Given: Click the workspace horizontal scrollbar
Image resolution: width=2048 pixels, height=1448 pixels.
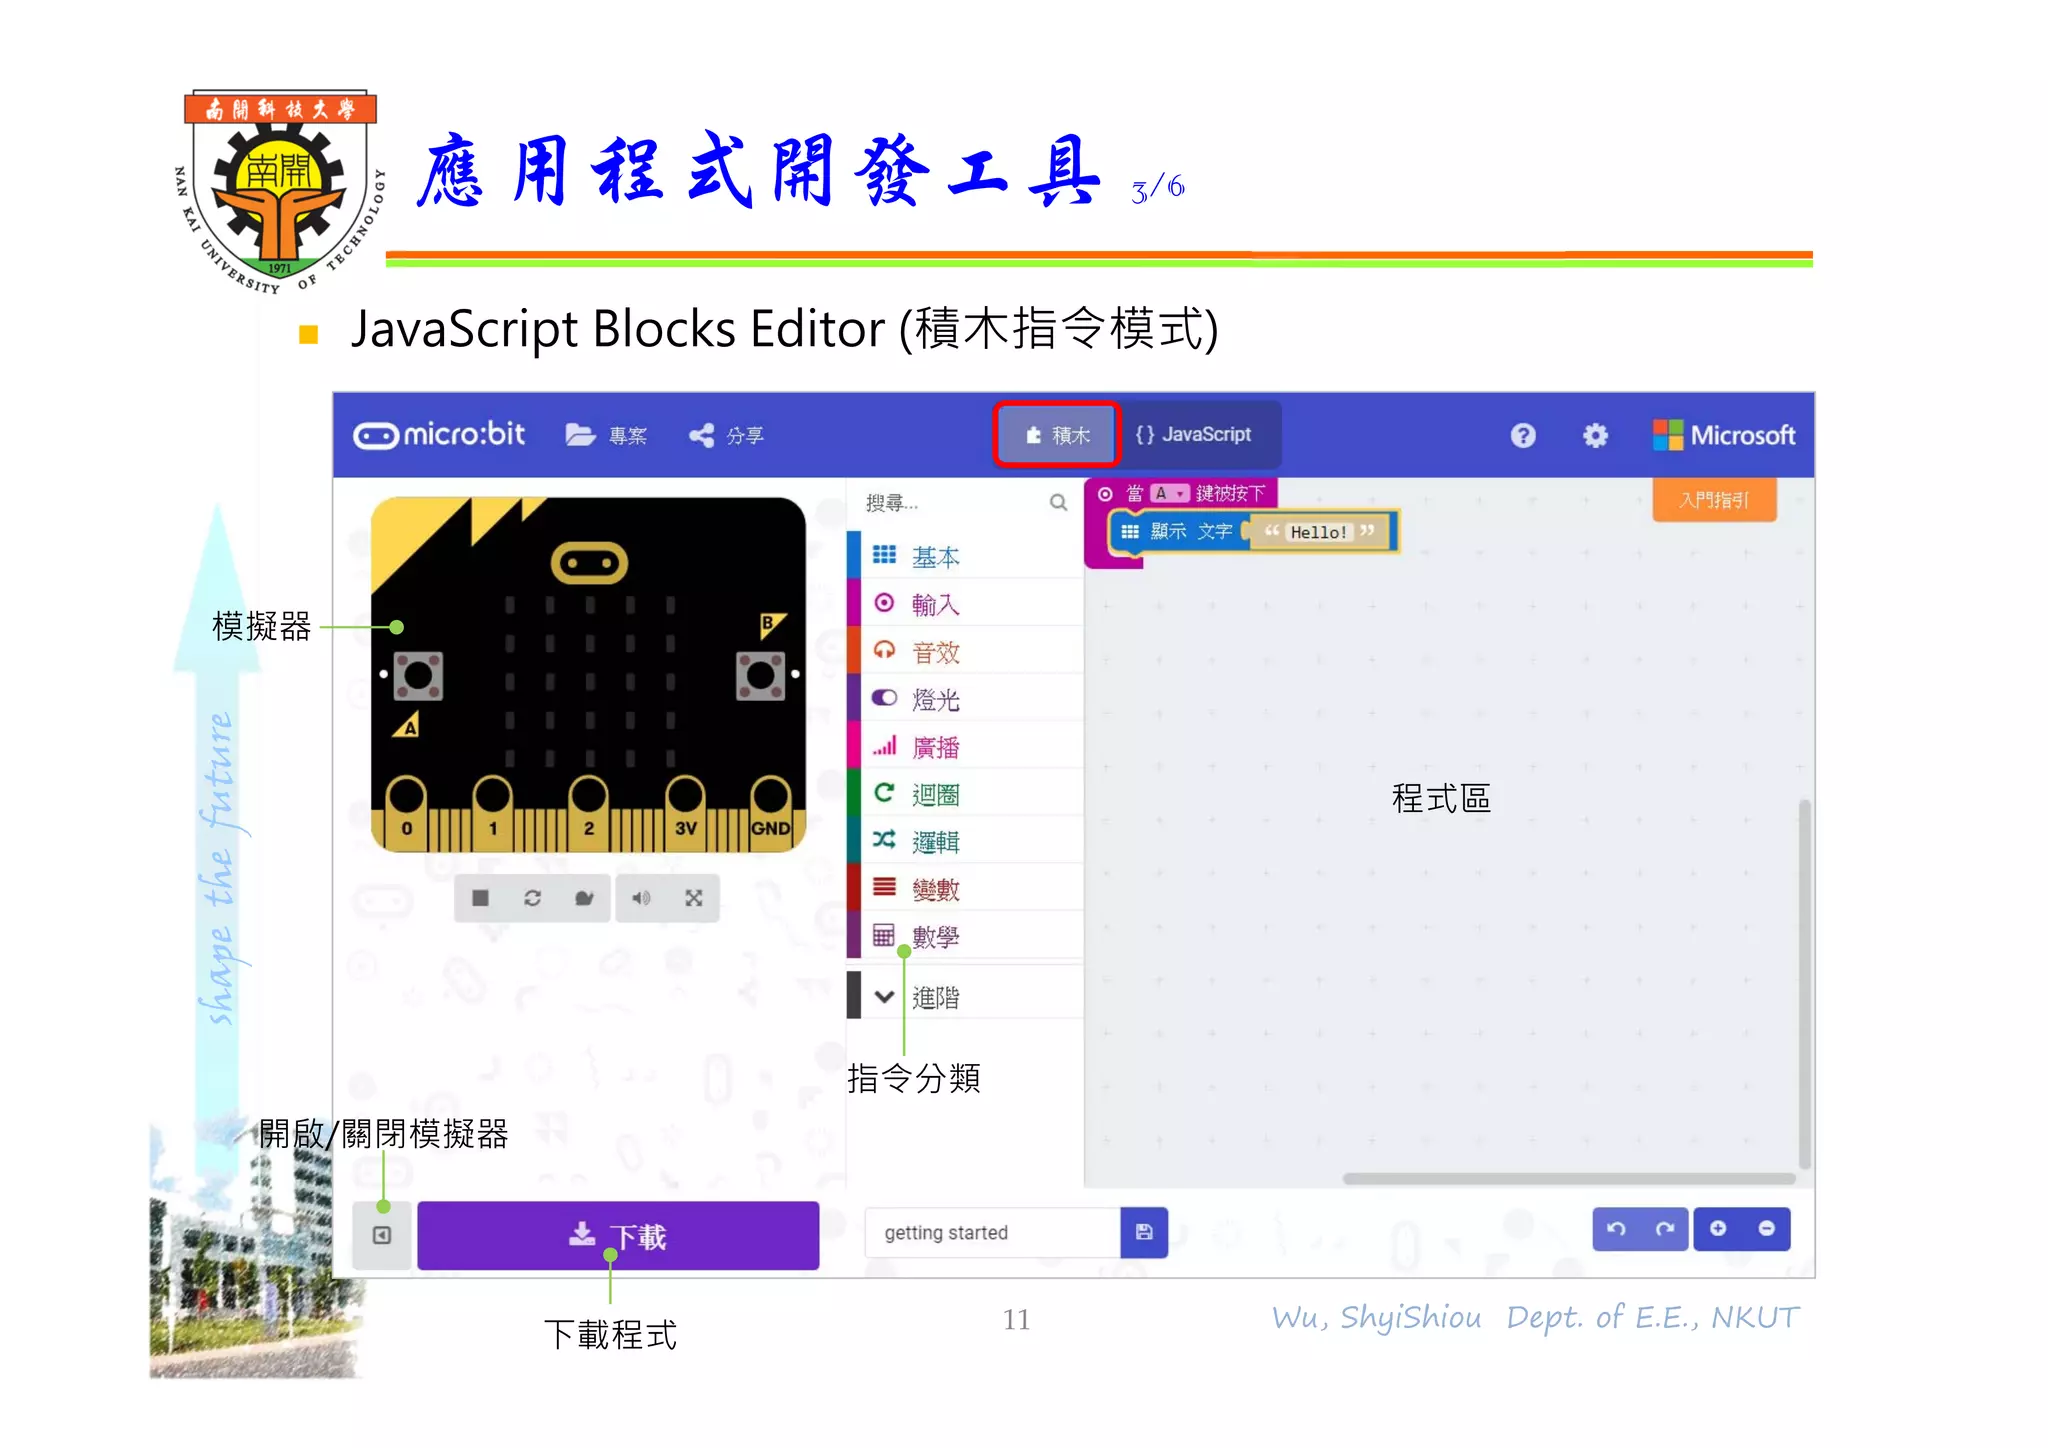Looking at the screenshot, I should pyautogui.click(x=1568, y=1178).
